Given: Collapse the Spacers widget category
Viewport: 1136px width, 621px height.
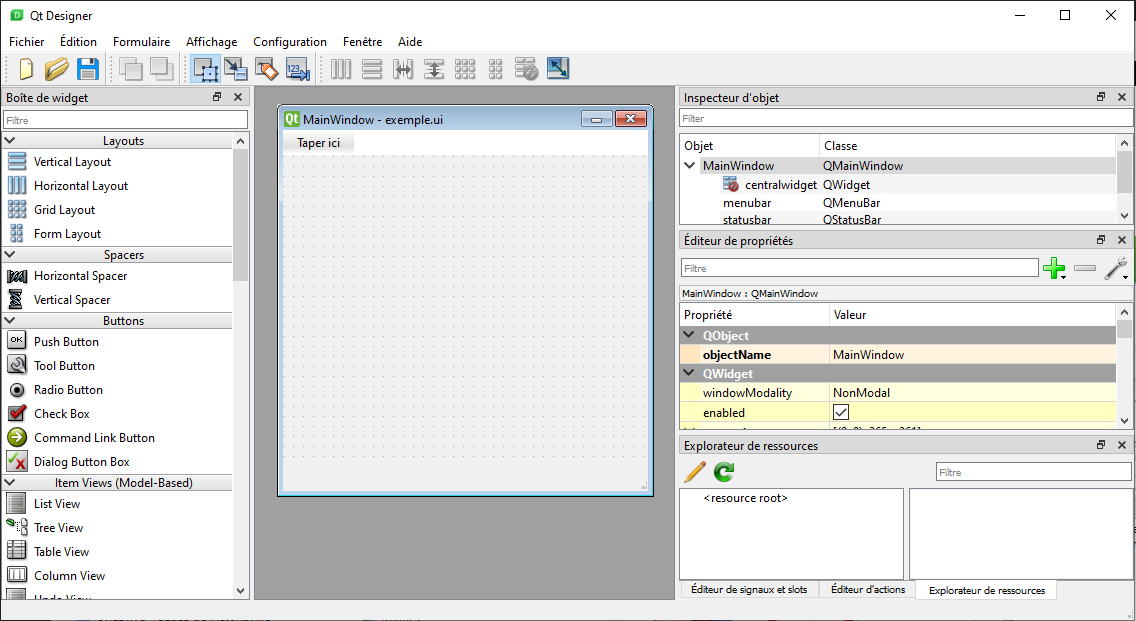Looking at the screenshot, I should point(10,254).
